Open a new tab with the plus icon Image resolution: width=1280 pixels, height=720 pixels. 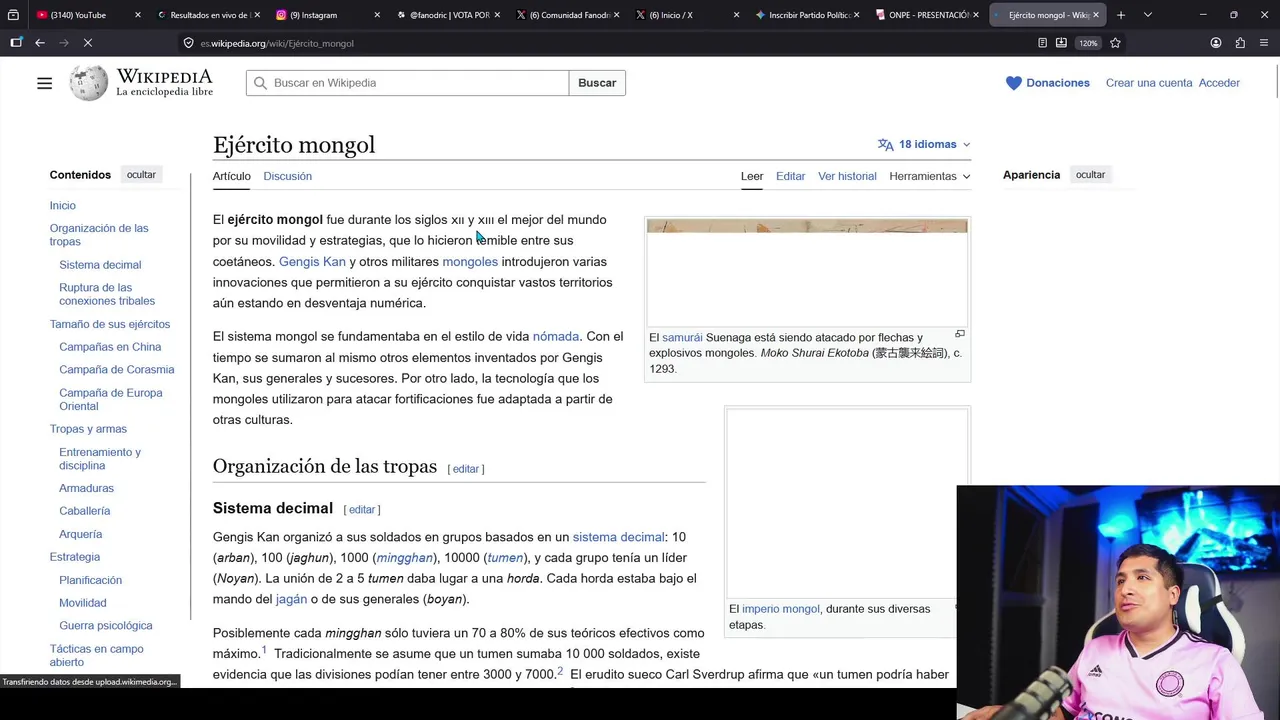(1121, 15)
